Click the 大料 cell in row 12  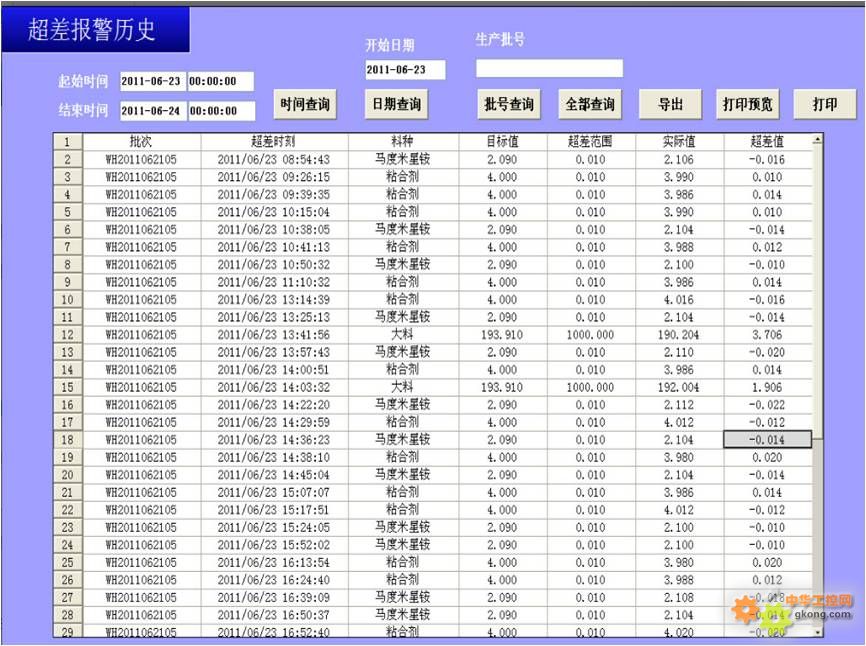402,334
